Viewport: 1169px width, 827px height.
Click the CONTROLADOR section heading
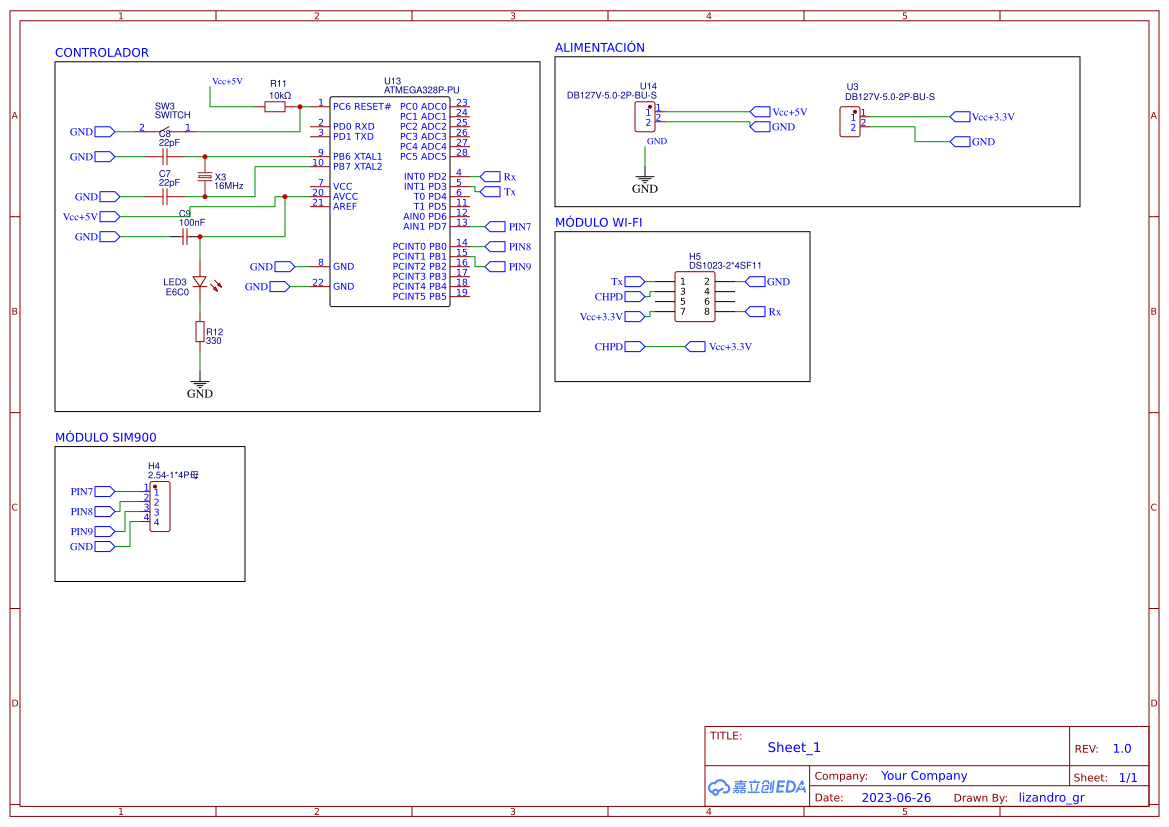[102, 52]
